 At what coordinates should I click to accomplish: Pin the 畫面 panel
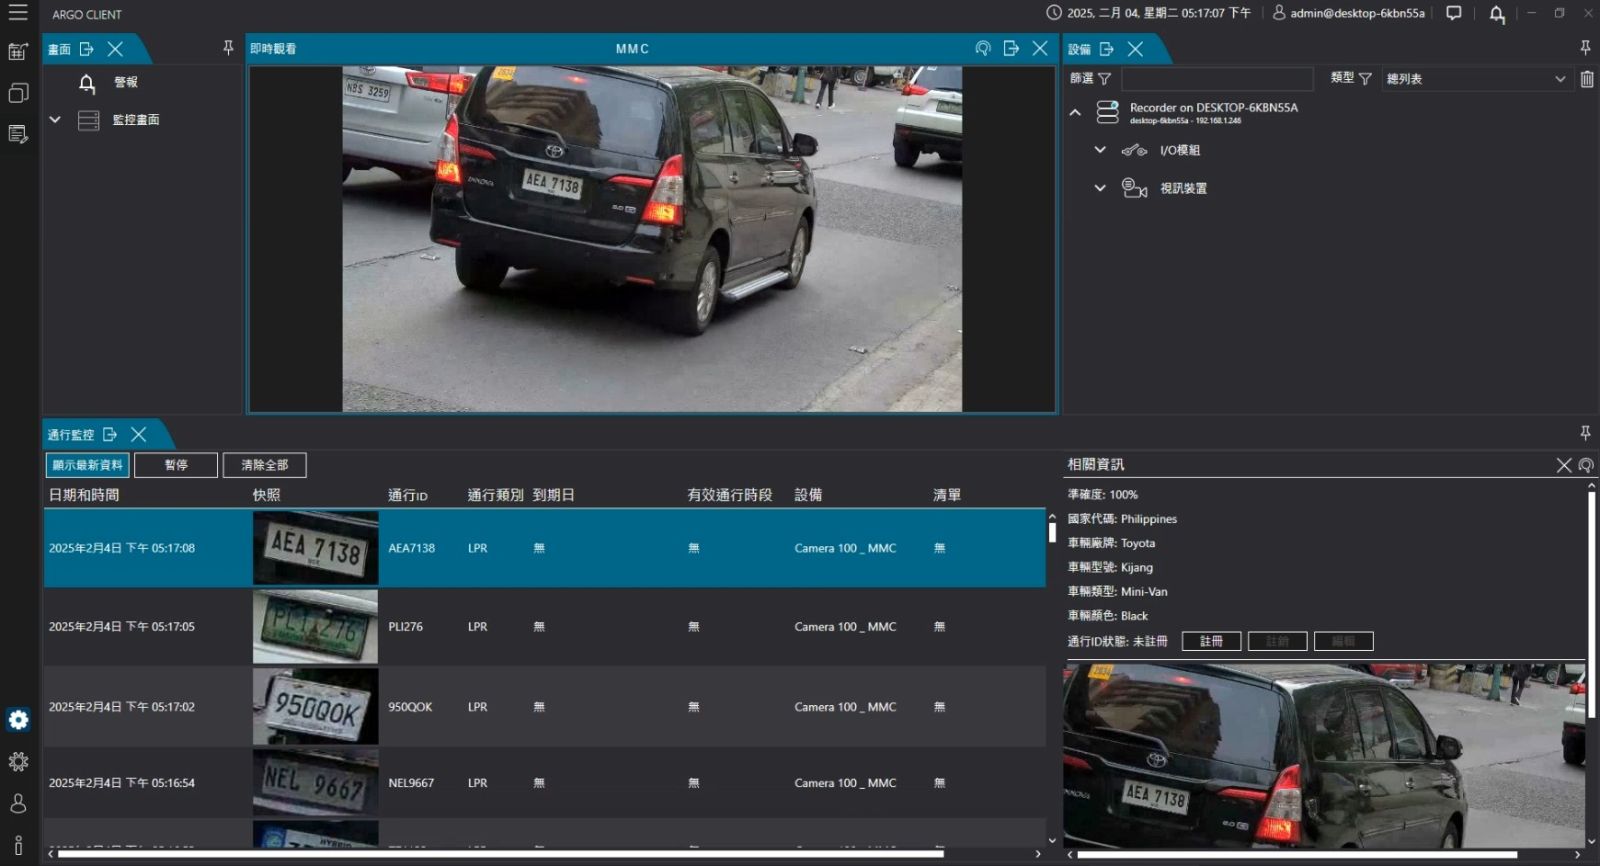228,48
